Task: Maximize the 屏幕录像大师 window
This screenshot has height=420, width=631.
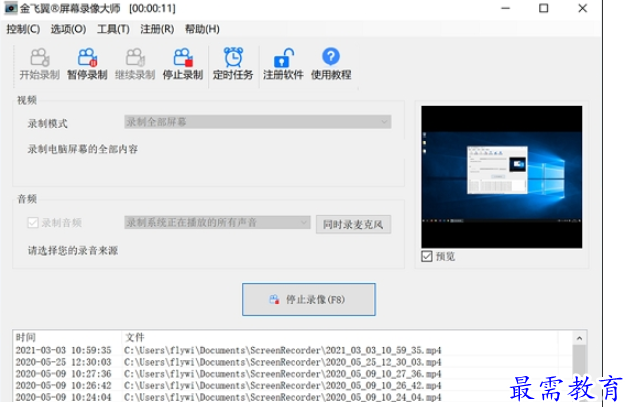Action: 544,8
